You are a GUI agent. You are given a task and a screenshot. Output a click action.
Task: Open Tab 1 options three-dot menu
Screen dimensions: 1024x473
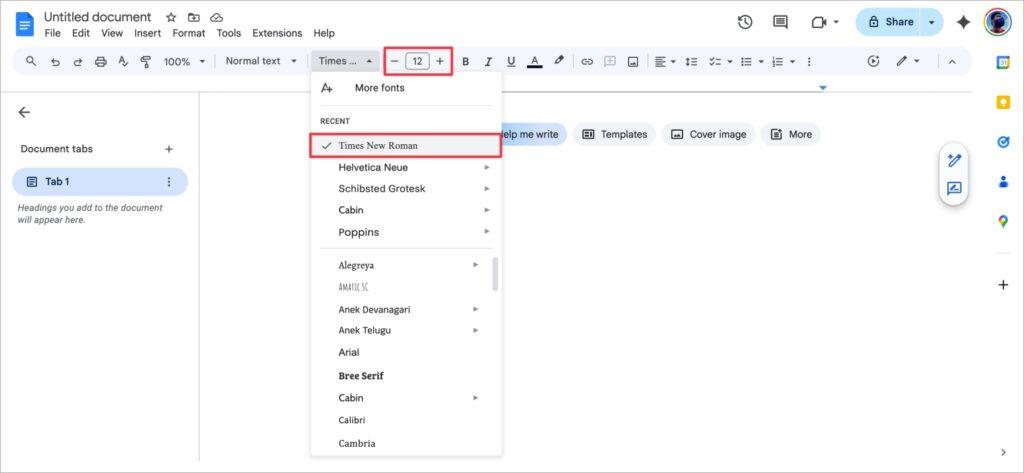point(169,182)
